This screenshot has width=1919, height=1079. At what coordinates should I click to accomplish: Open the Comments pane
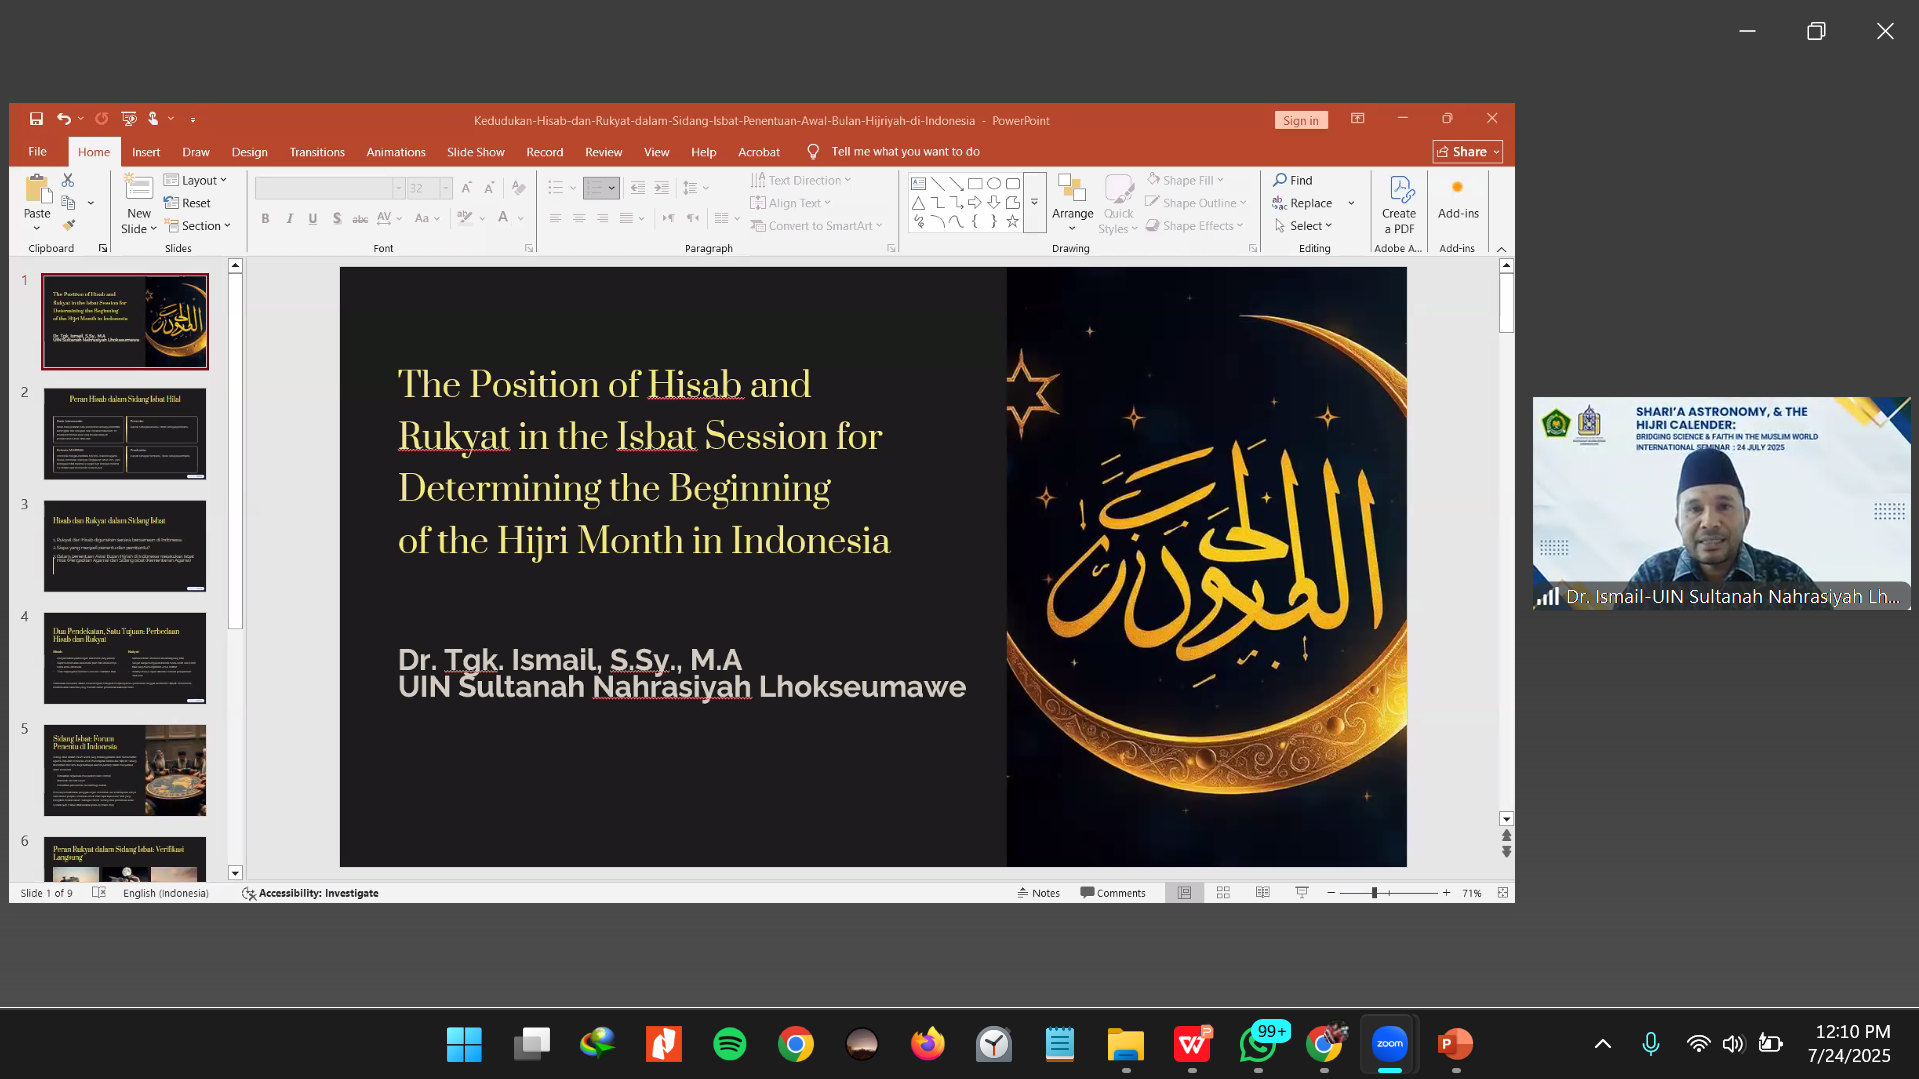[x=1113, y=892]
